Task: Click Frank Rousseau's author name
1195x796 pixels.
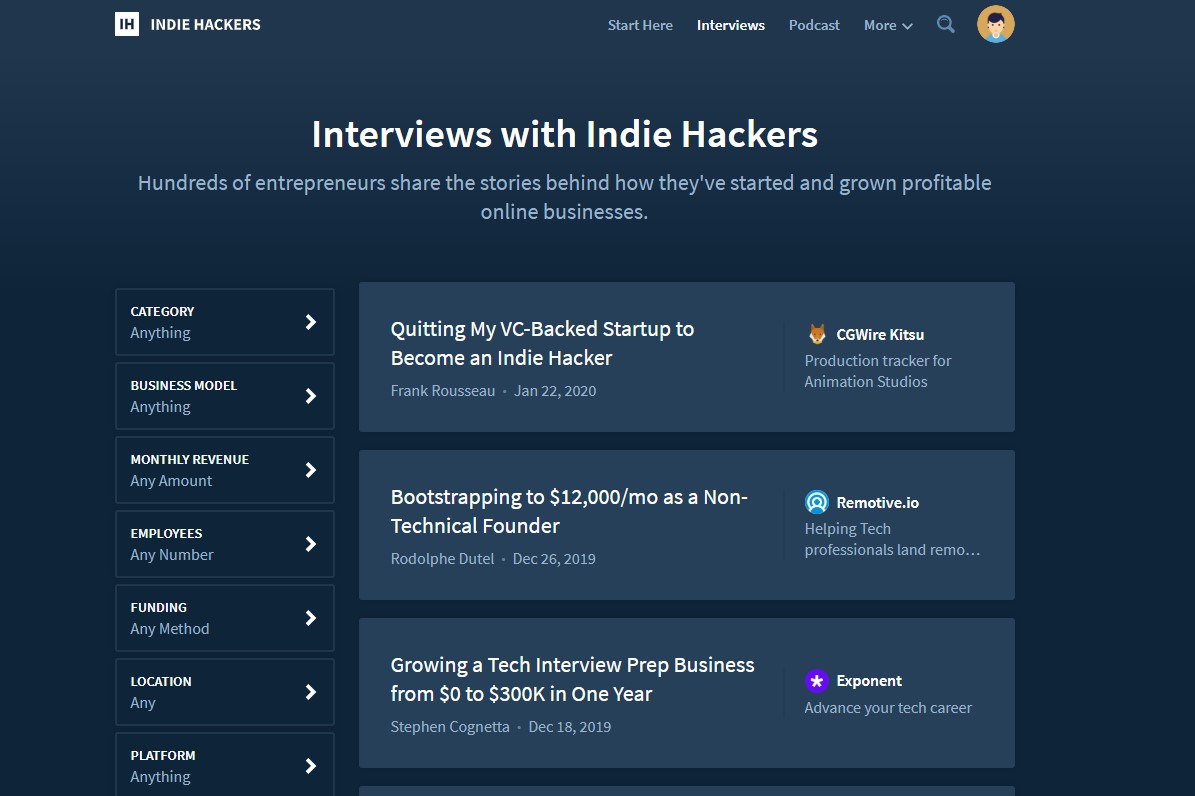Action: click(443, 391)
